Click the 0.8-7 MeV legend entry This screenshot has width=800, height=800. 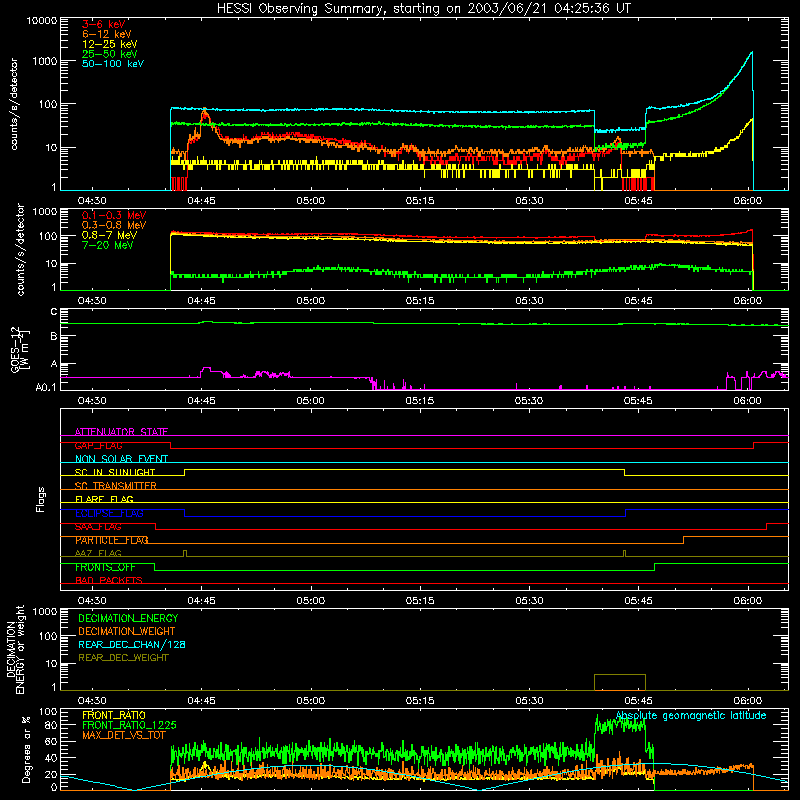tap(109, 235)
